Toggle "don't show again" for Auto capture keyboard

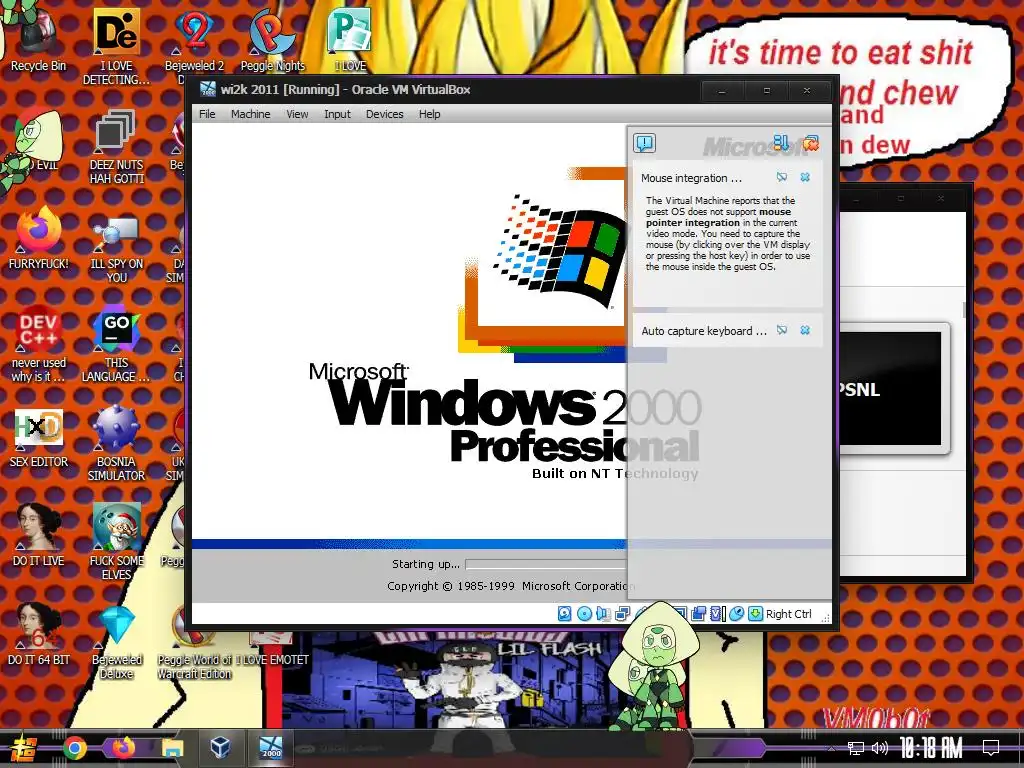point(782,330)
